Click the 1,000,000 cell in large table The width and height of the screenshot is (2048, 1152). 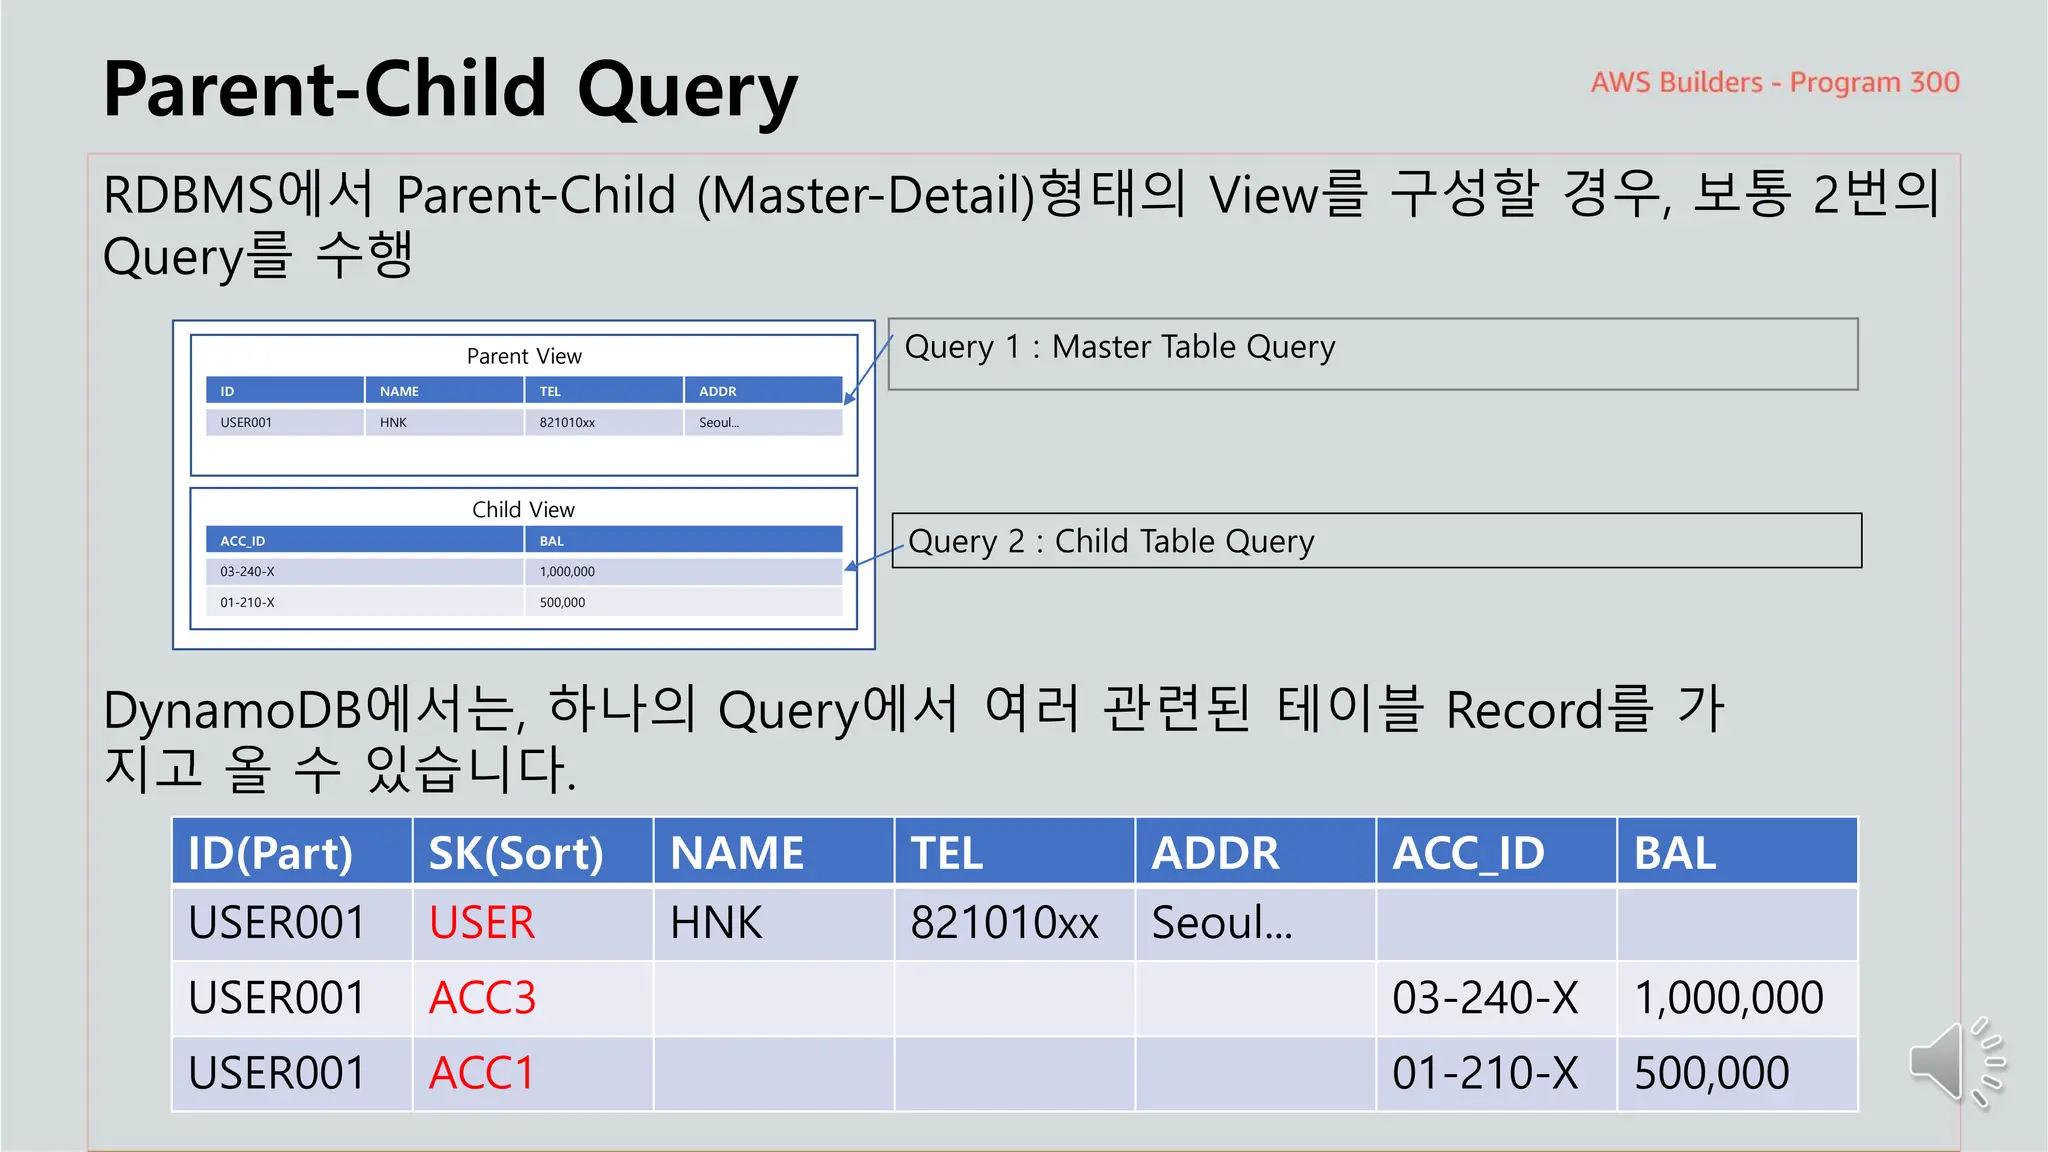1738,998
